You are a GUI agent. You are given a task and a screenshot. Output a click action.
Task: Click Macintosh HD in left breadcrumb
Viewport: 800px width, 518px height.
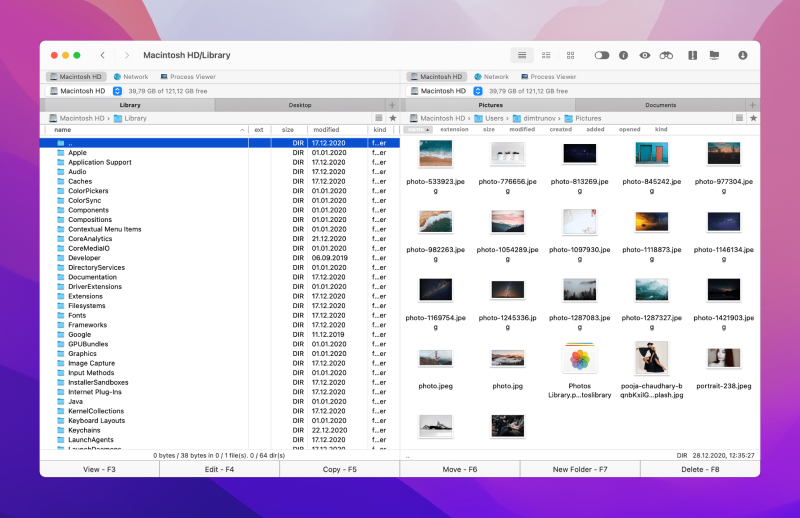click(x=77, y=118)
